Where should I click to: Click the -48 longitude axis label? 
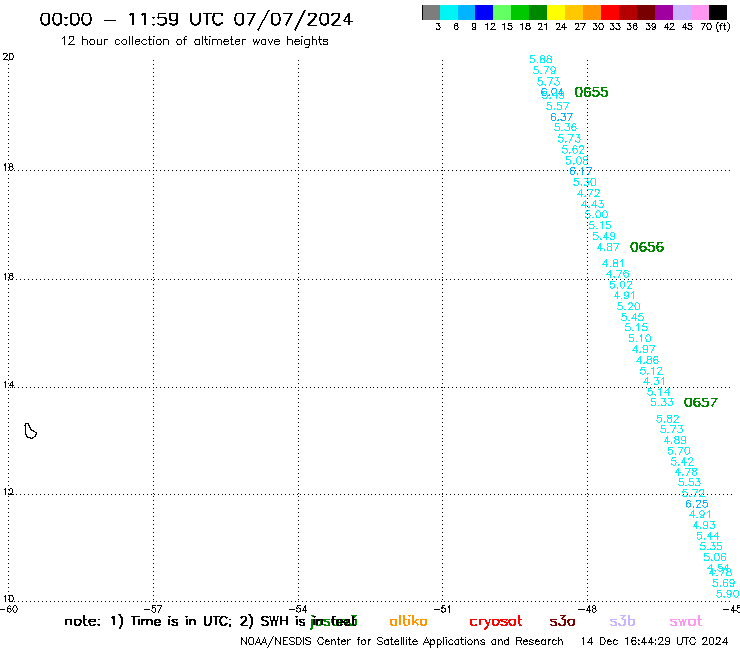(x=588, y=609)
